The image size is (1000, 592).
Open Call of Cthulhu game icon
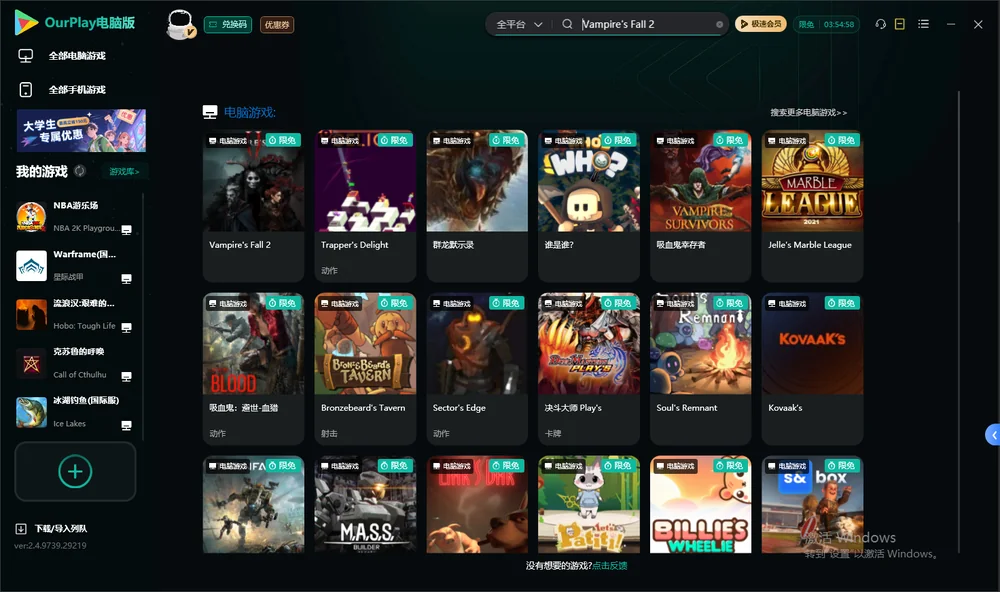(31, 364)
